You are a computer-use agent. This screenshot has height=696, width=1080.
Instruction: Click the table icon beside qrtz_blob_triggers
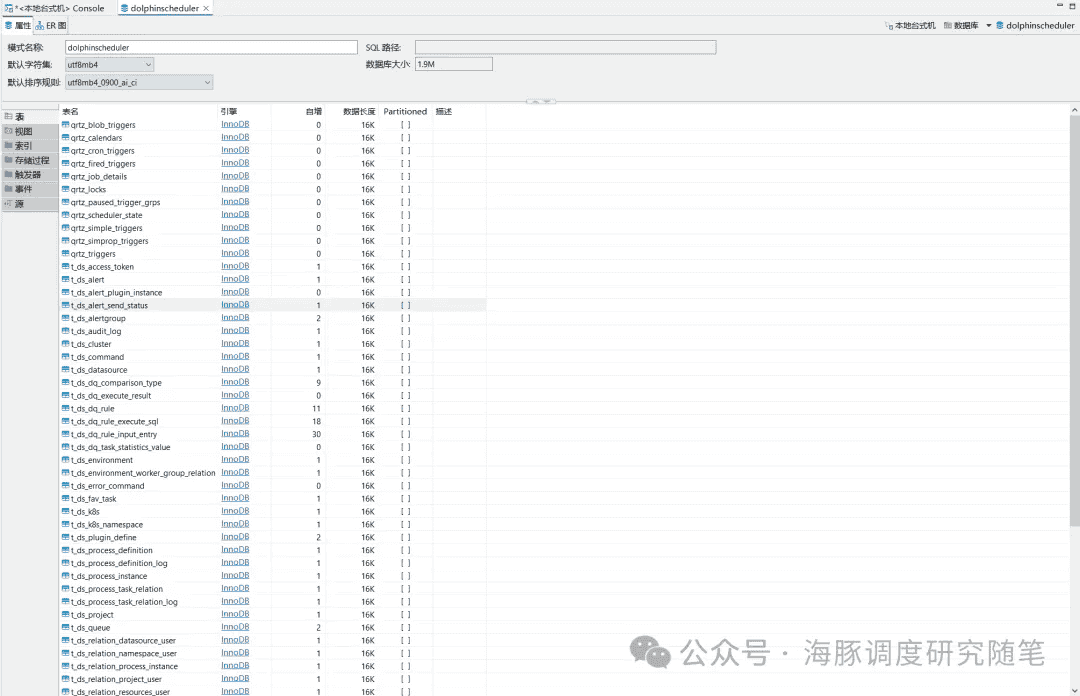coord(66,125)
